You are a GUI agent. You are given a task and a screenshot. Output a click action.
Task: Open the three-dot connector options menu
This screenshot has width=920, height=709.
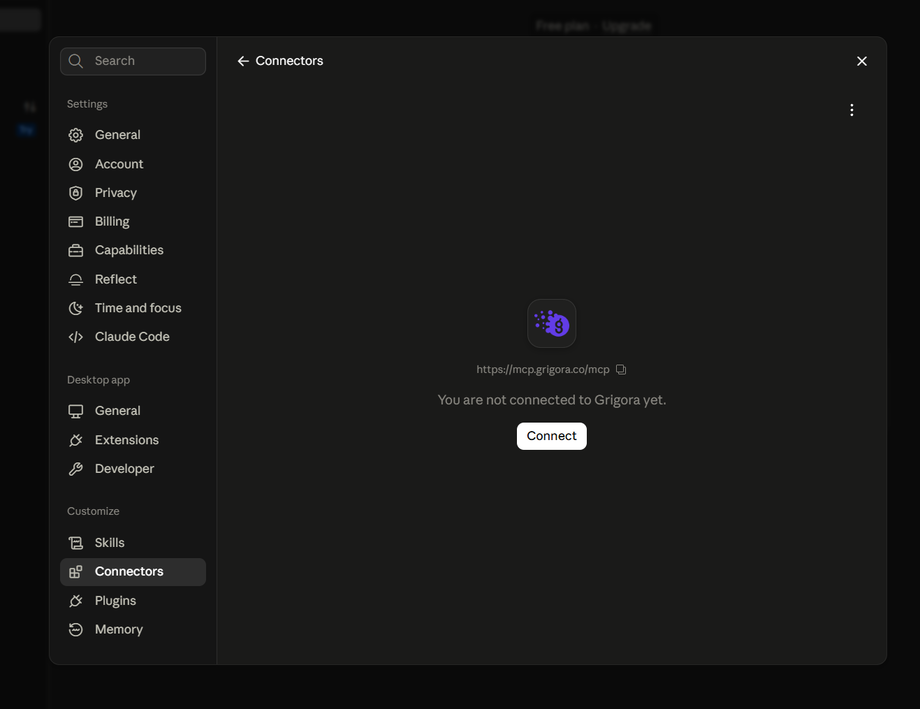[852, 110]
